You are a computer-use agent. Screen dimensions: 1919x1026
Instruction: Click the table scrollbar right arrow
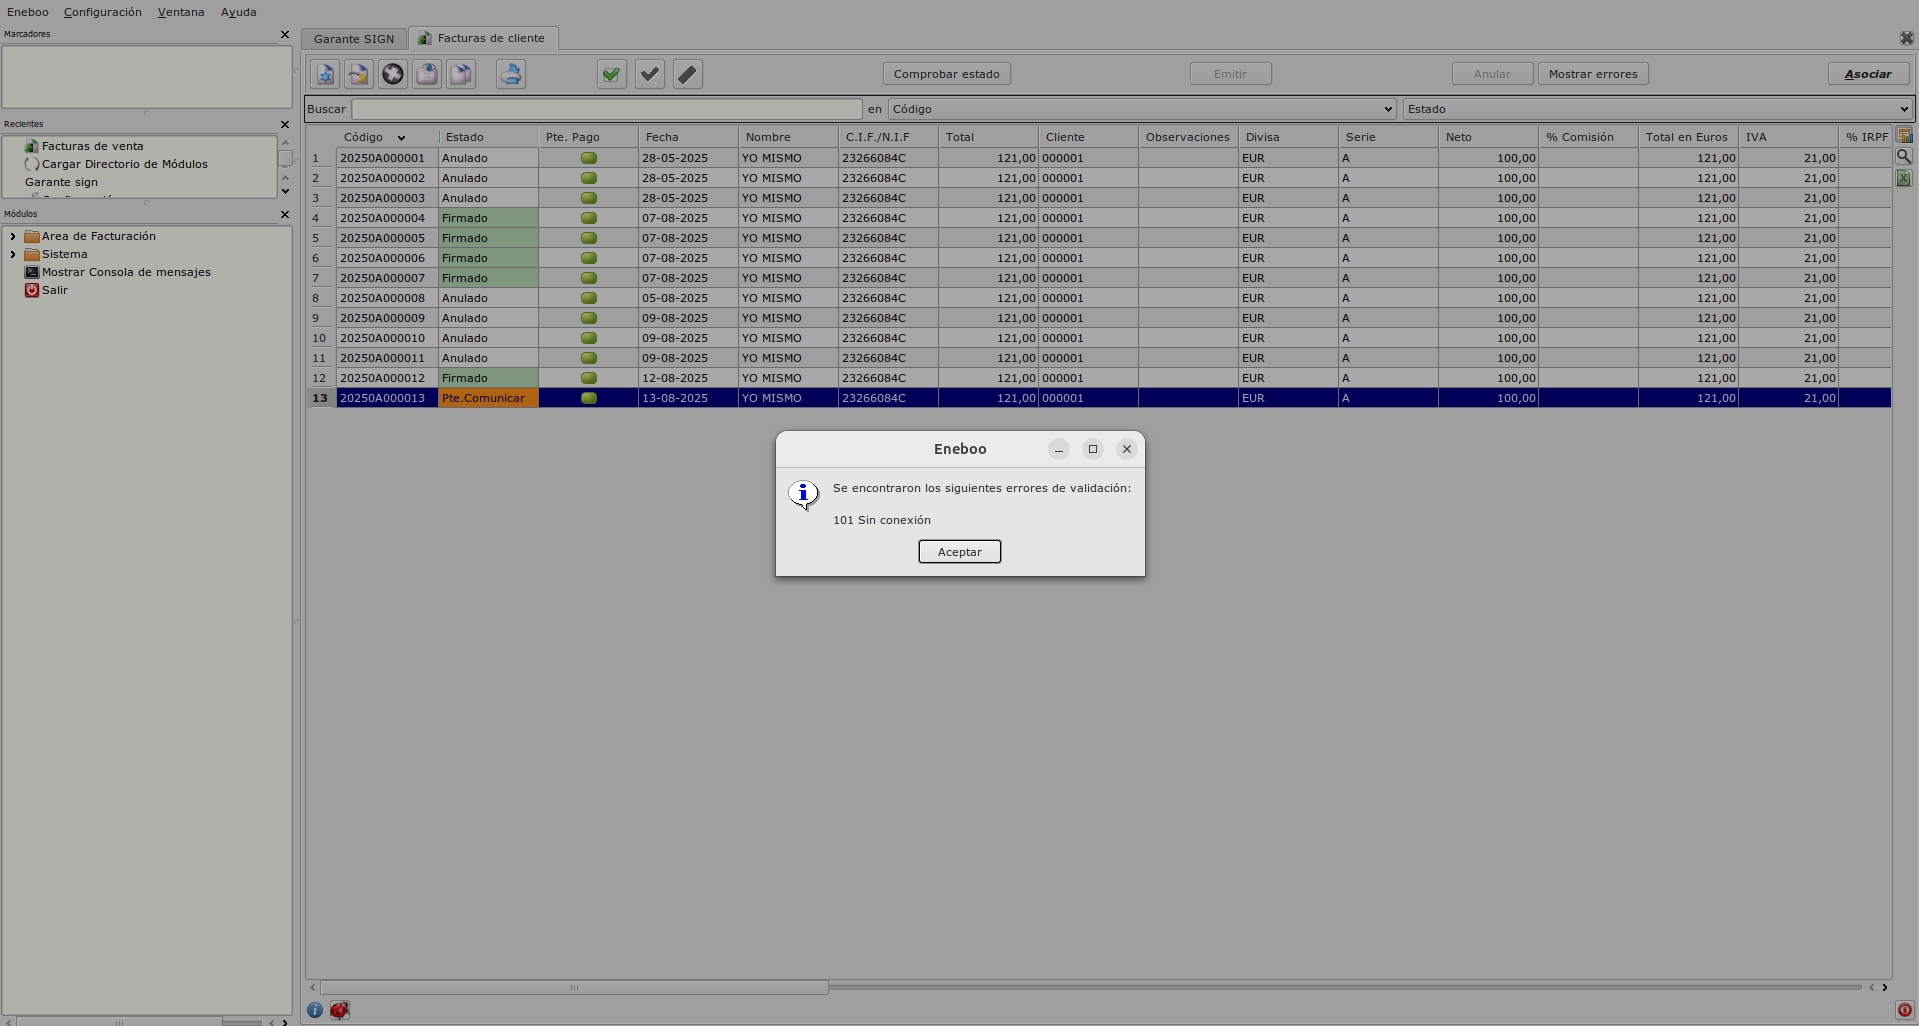point(1885,987)
